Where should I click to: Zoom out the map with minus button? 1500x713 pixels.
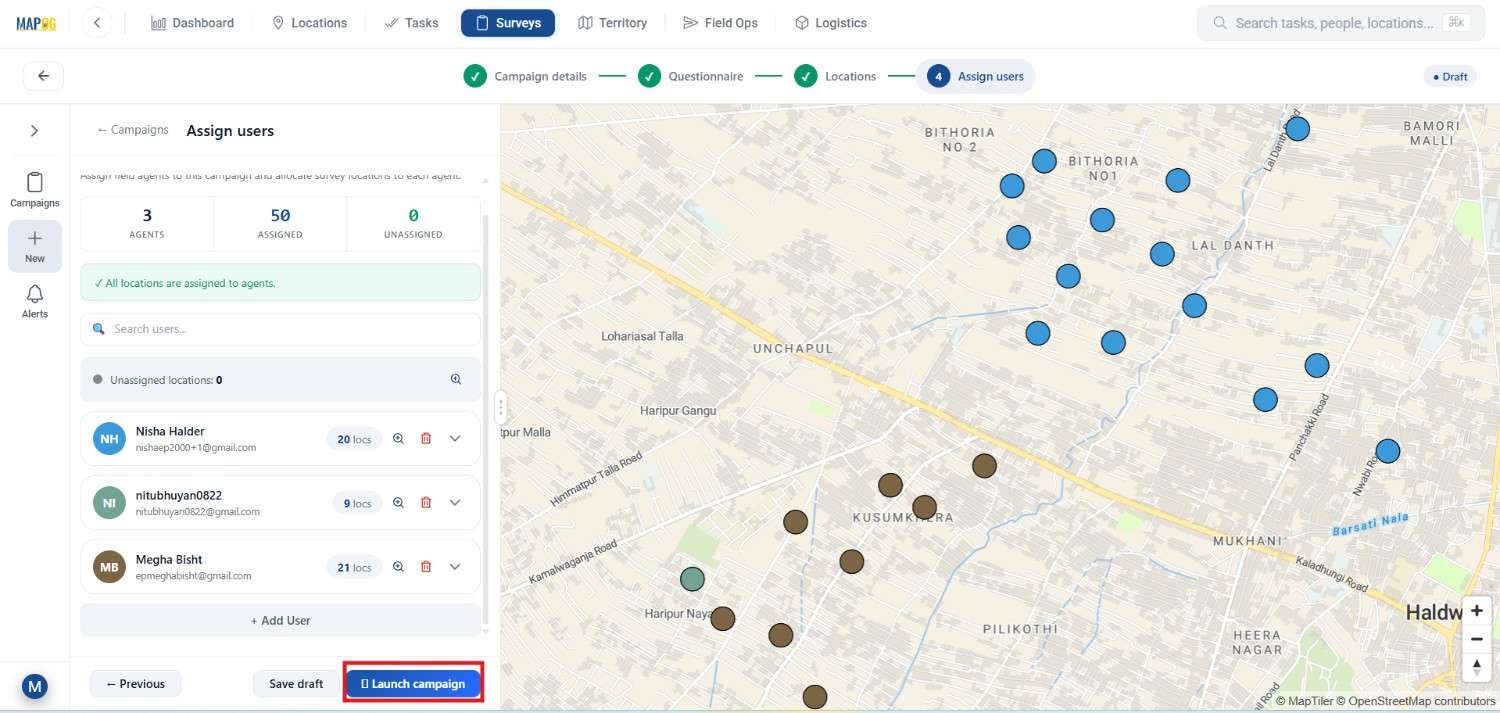1476,639
